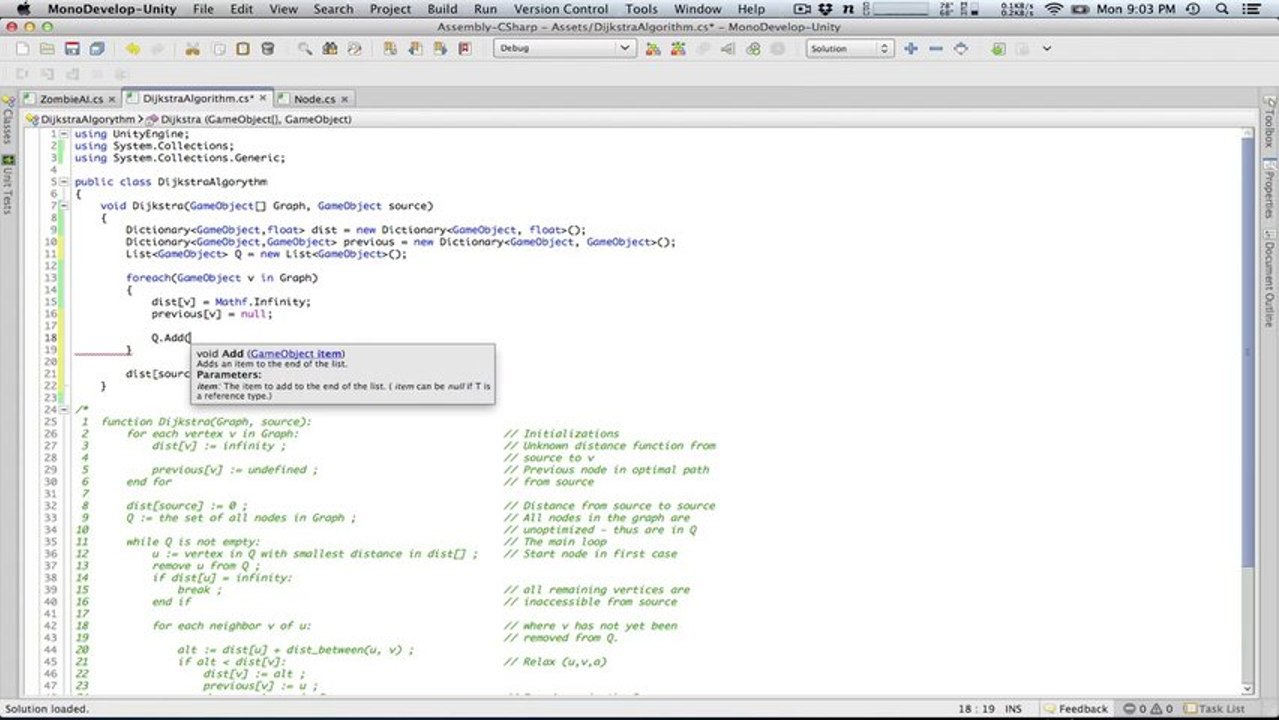Click the Feedback button in status bar

pyautogui.click(x=1075, y=709)
